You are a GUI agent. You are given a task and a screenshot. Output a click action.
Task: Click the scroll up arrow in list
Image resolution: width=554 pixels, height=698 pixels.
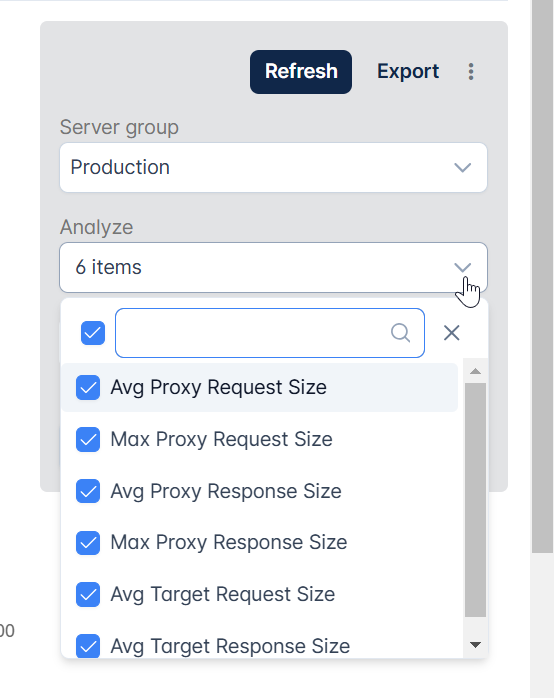pyautogui.click(x=475, y=371)
